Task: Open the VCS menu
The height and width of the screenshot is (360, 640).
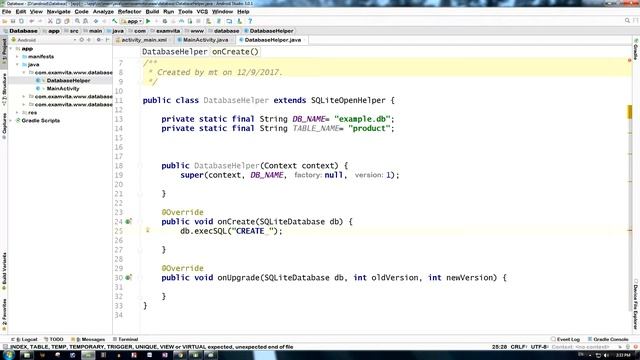Action: (x=202, y=12)
